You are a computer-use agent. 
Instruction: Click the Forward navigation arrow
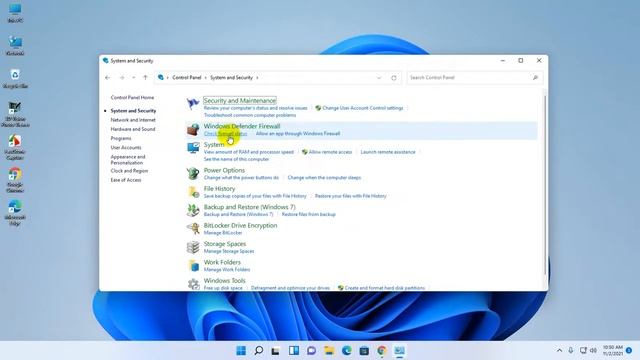point(122,78)
